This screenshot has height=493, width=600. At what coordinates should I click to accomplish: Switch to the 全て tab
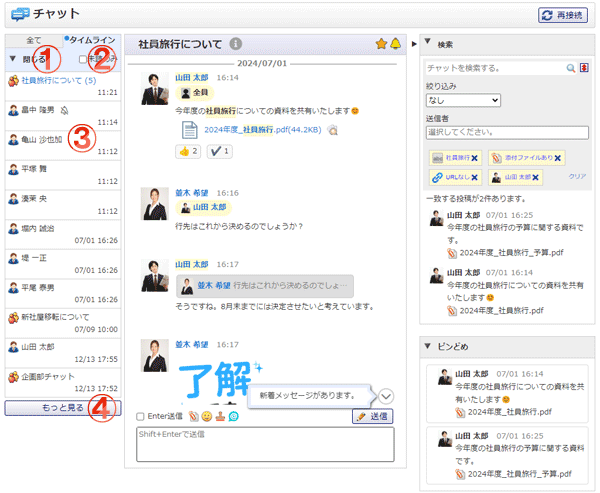pos(34,40)
